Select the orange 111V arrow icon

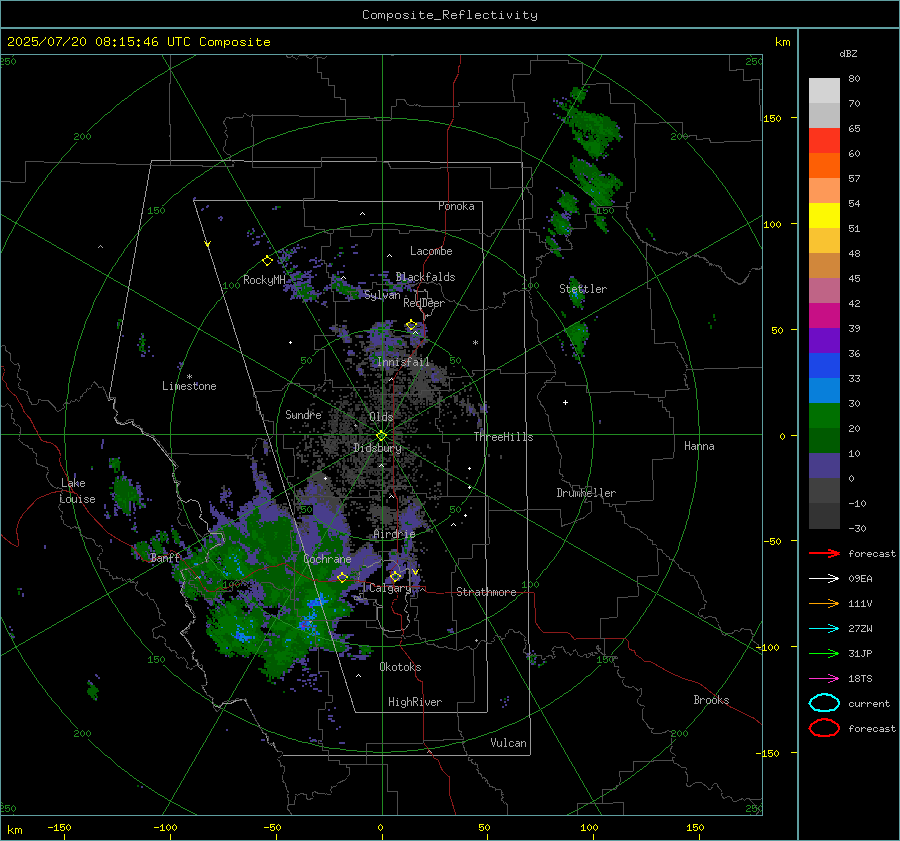pyautogui.click(x=824, y=603)
